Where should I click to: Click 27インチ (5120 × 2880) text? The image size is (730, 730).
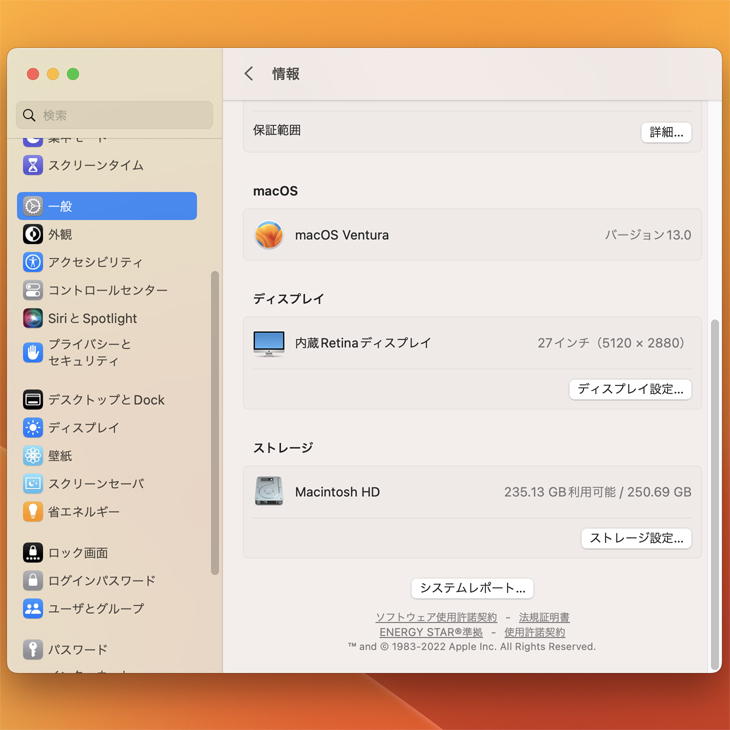click(x=612, y=343)
